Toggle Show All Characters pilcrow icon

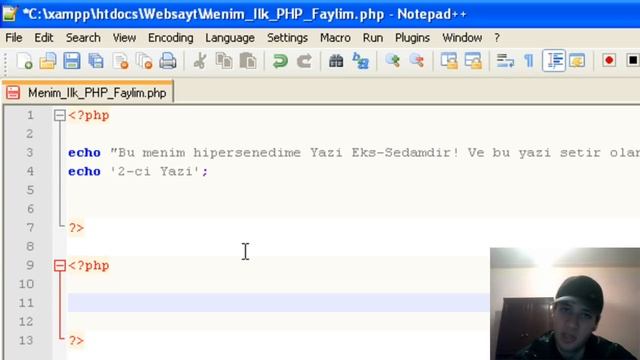pos(529,61)
